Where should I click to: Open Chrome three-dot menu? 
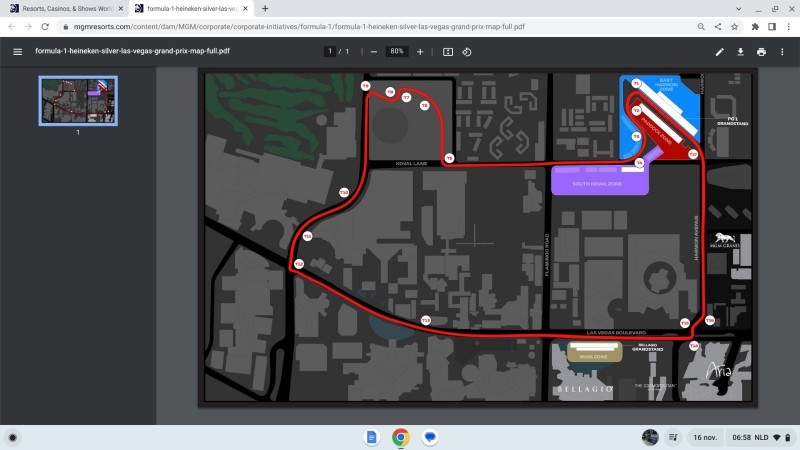click(789, 26)
